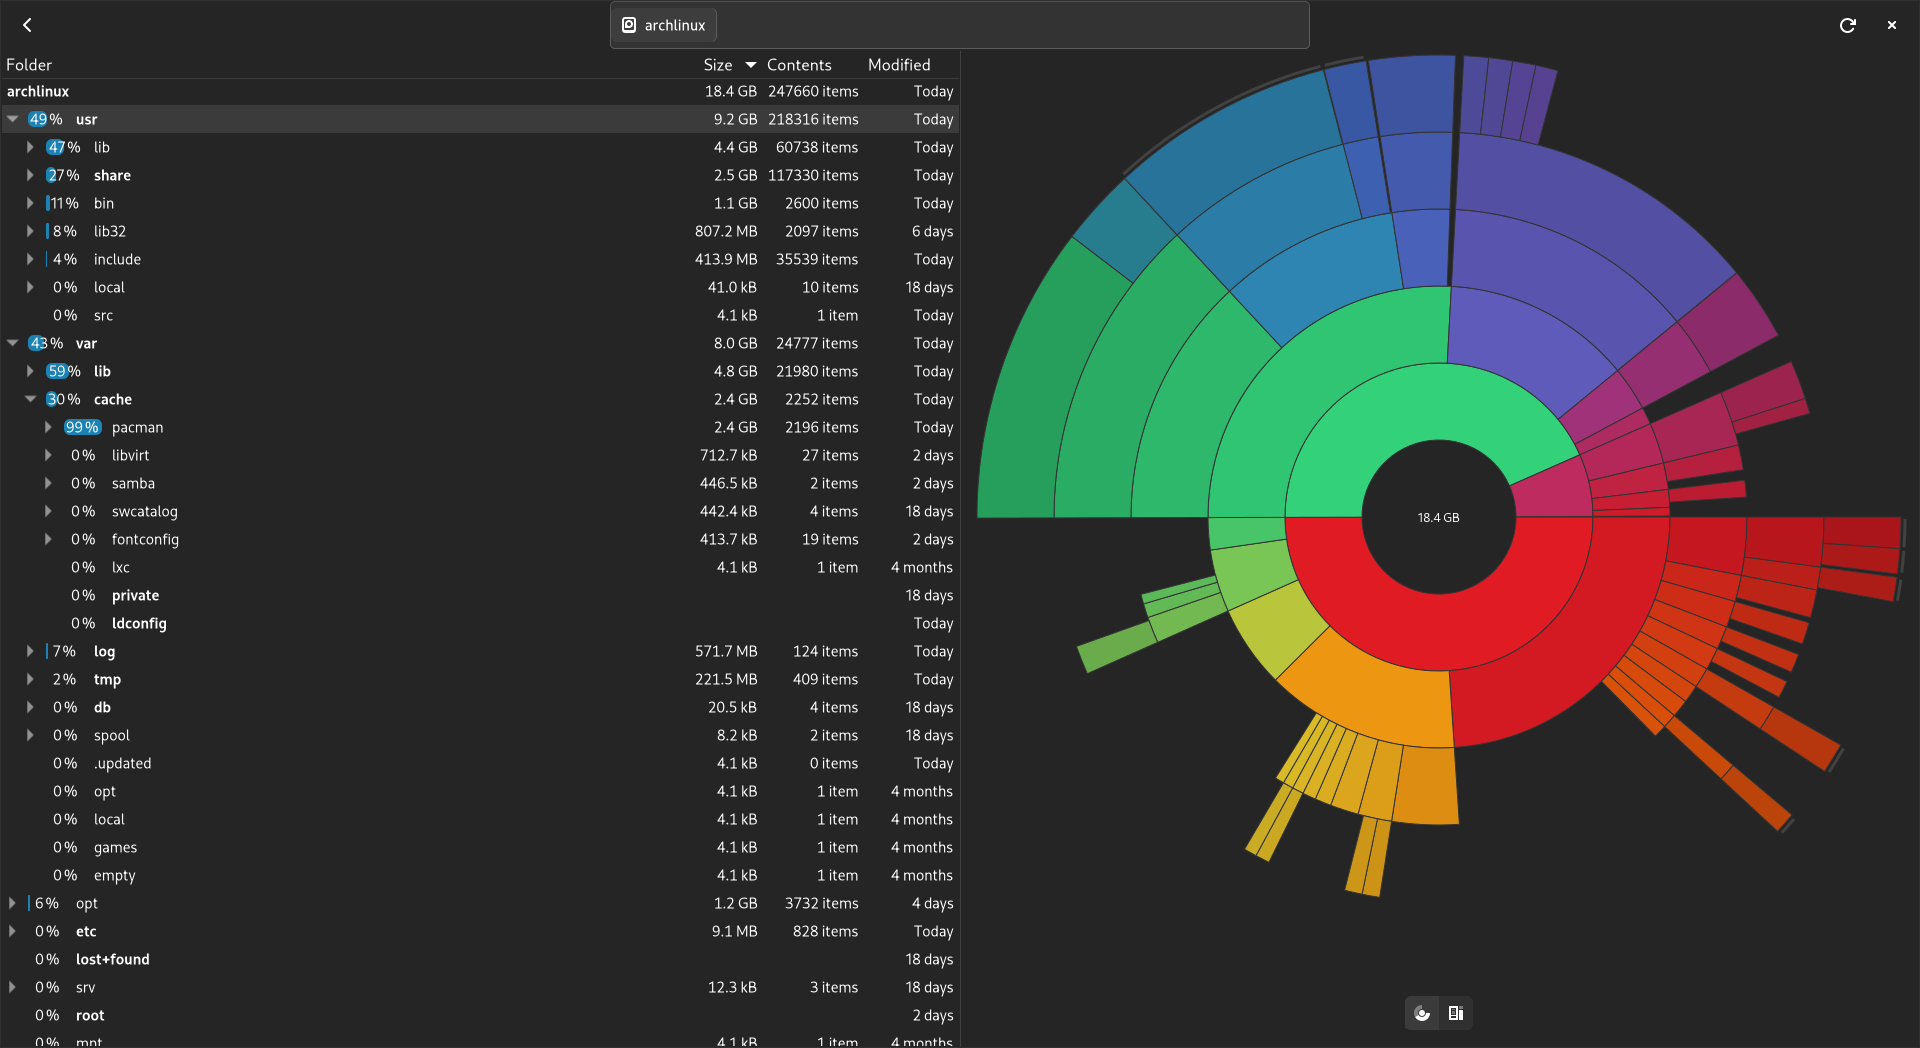Click the sort arrow next to Size
Screen dimensions: 1920x1048
pos(750,65)
